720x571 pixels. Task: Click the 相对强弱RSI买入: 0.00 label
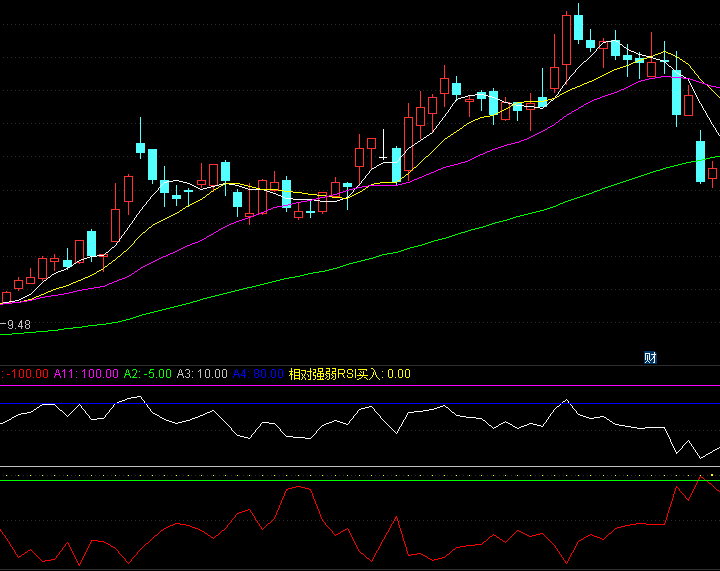pos(349,374)
